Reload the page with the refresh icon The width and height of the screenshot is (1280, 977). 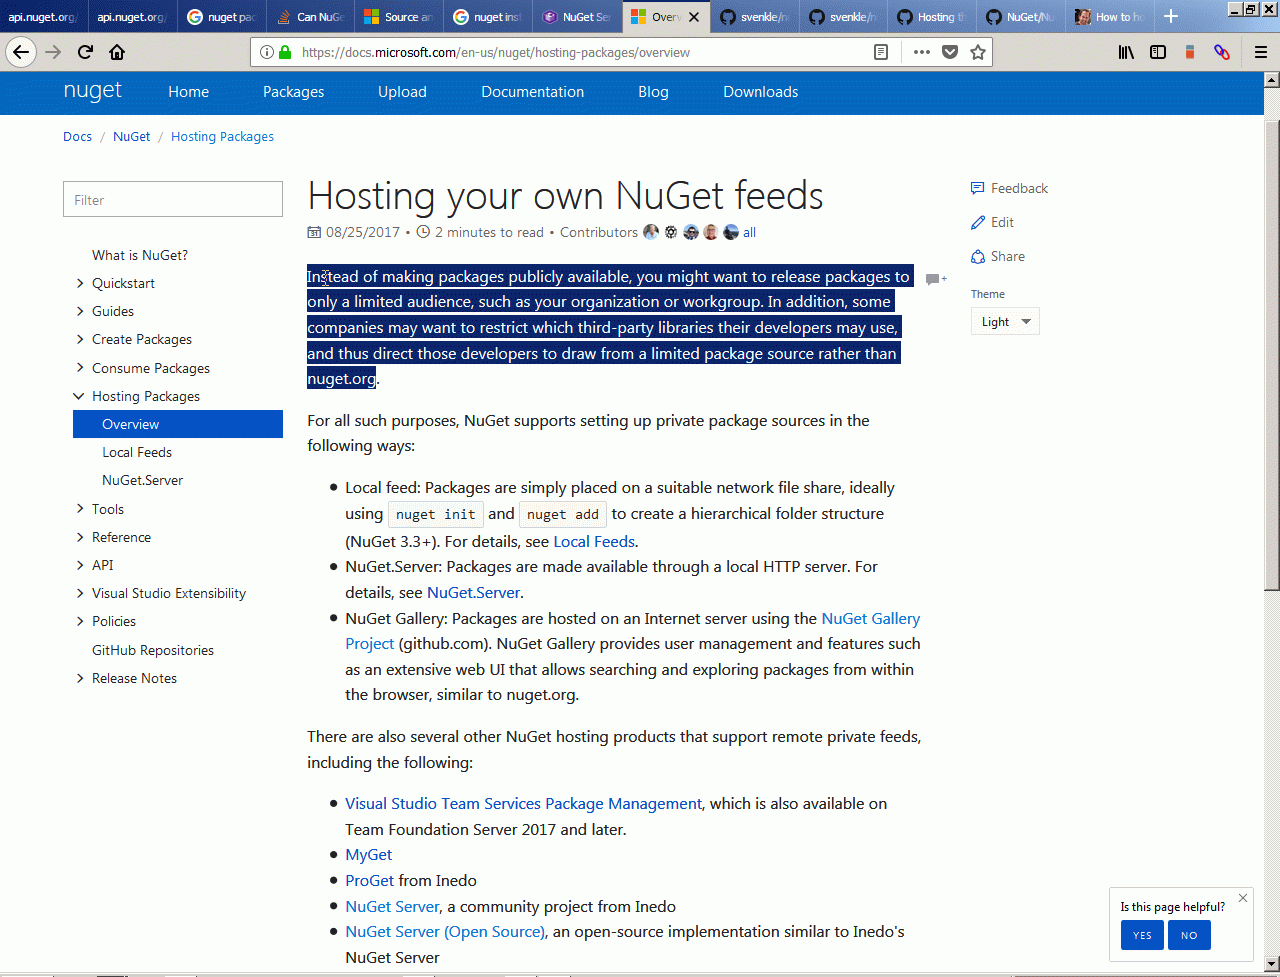tap(85, 52)
